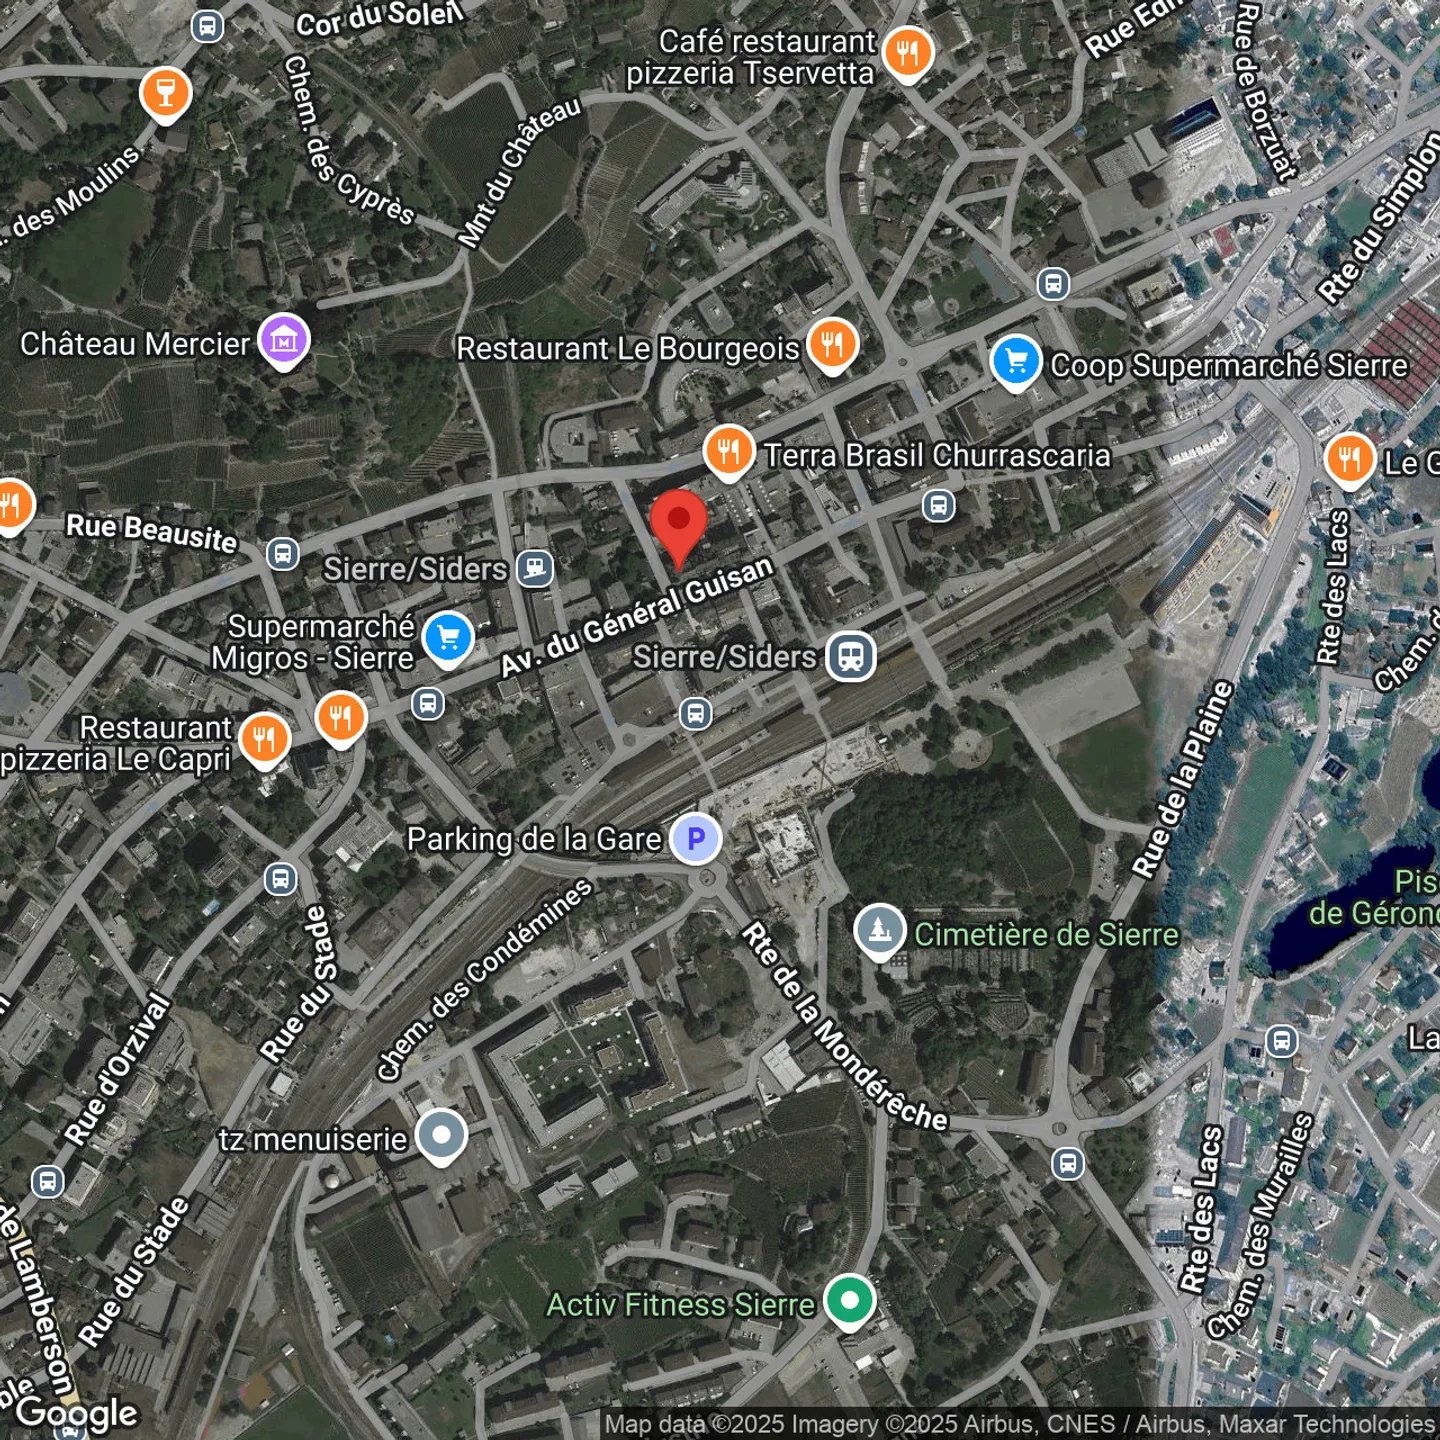Click the Google logo
The image size is (1440, 1440).
77,1413
